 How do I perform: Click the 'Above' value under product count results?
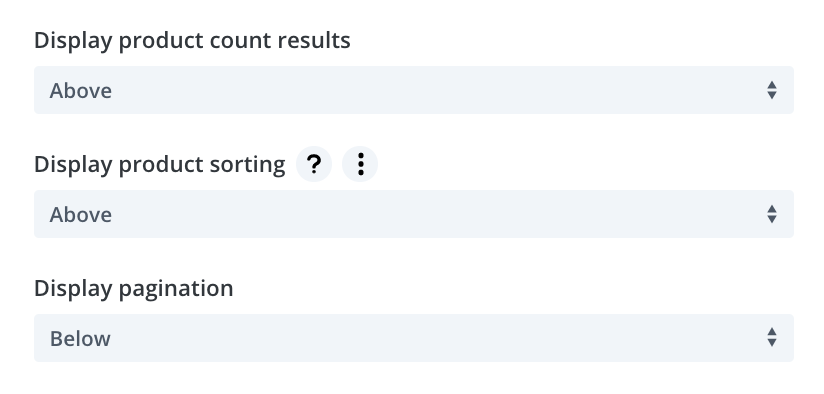pyautogui.click(x=80, y=91)
